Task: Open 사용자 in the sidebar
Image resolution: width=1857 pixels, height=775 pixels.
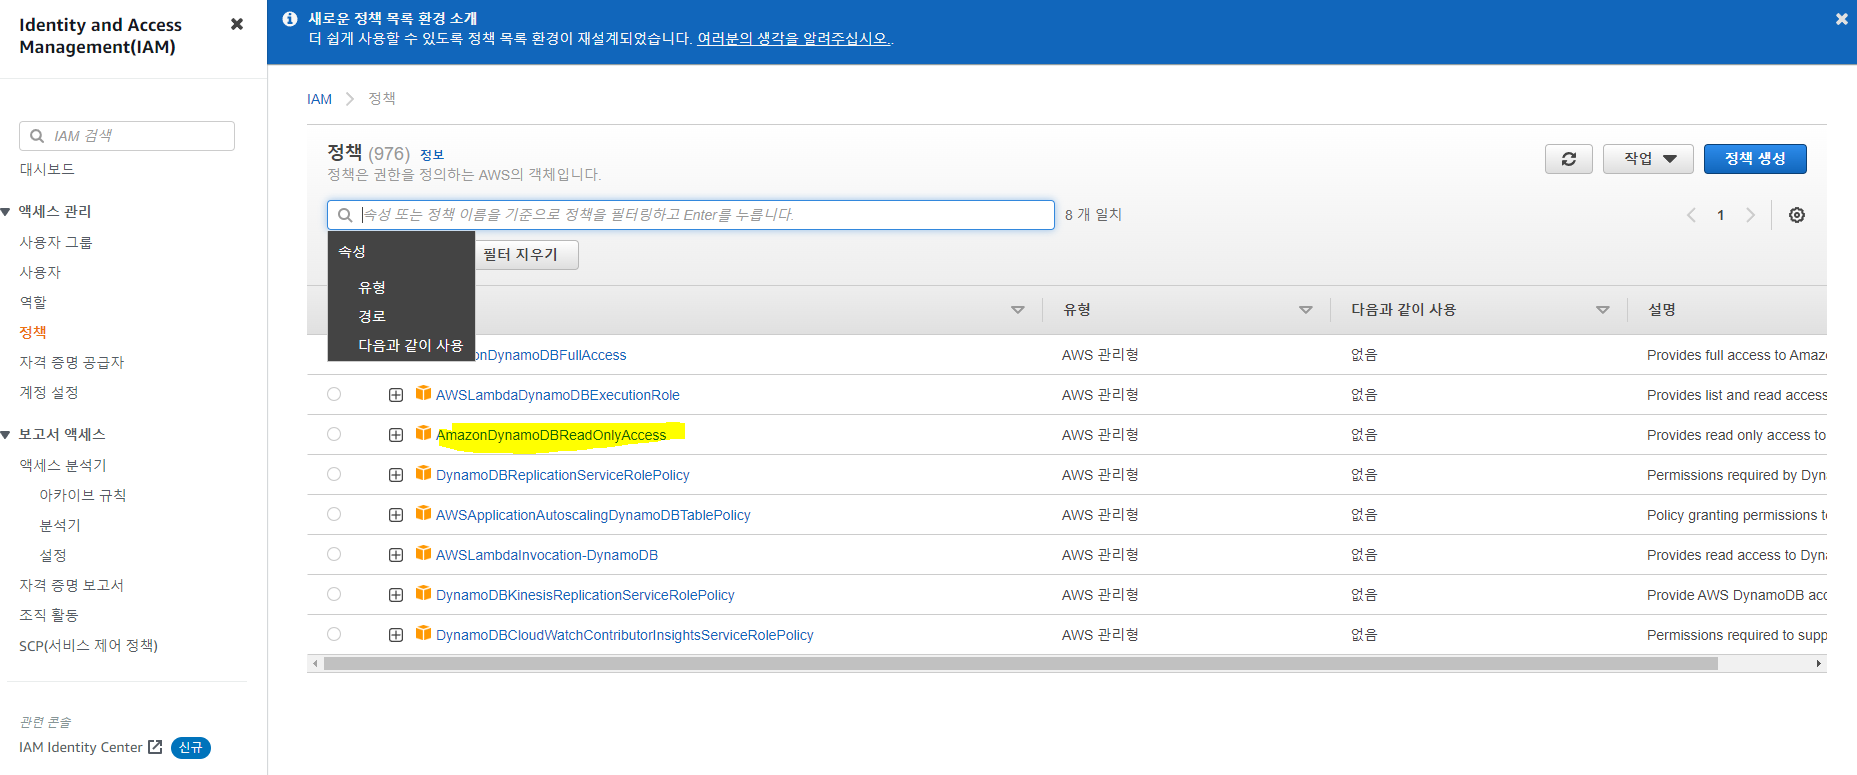Action: (x=40, y=272)
